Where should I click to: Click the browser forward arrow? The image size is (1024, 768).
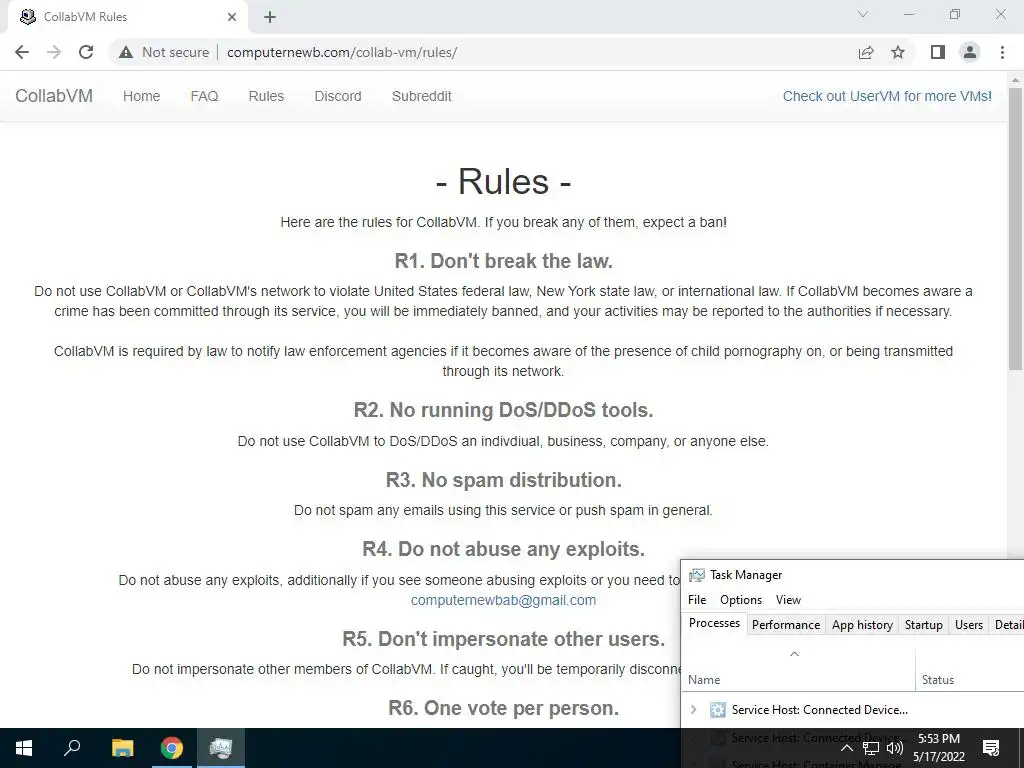[54, 52]
